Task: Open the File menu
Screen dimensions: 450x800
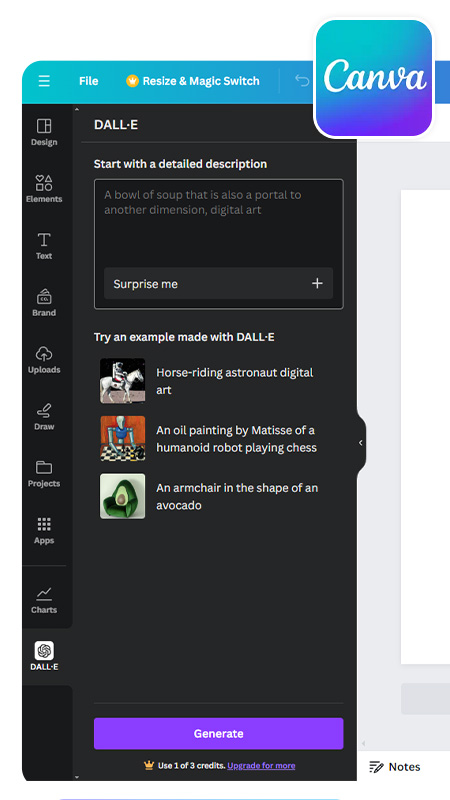Action: [x=89, y=81]
